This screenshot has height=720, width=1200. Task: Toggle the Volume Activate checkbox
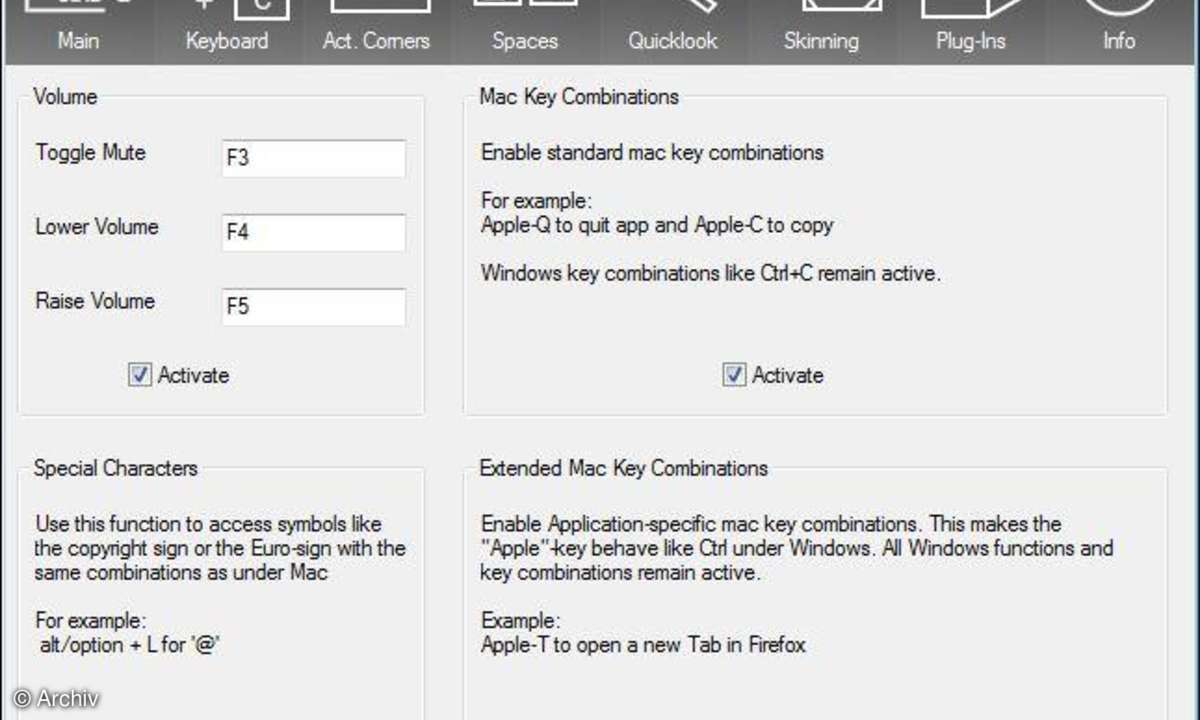[x=139, y=375]
